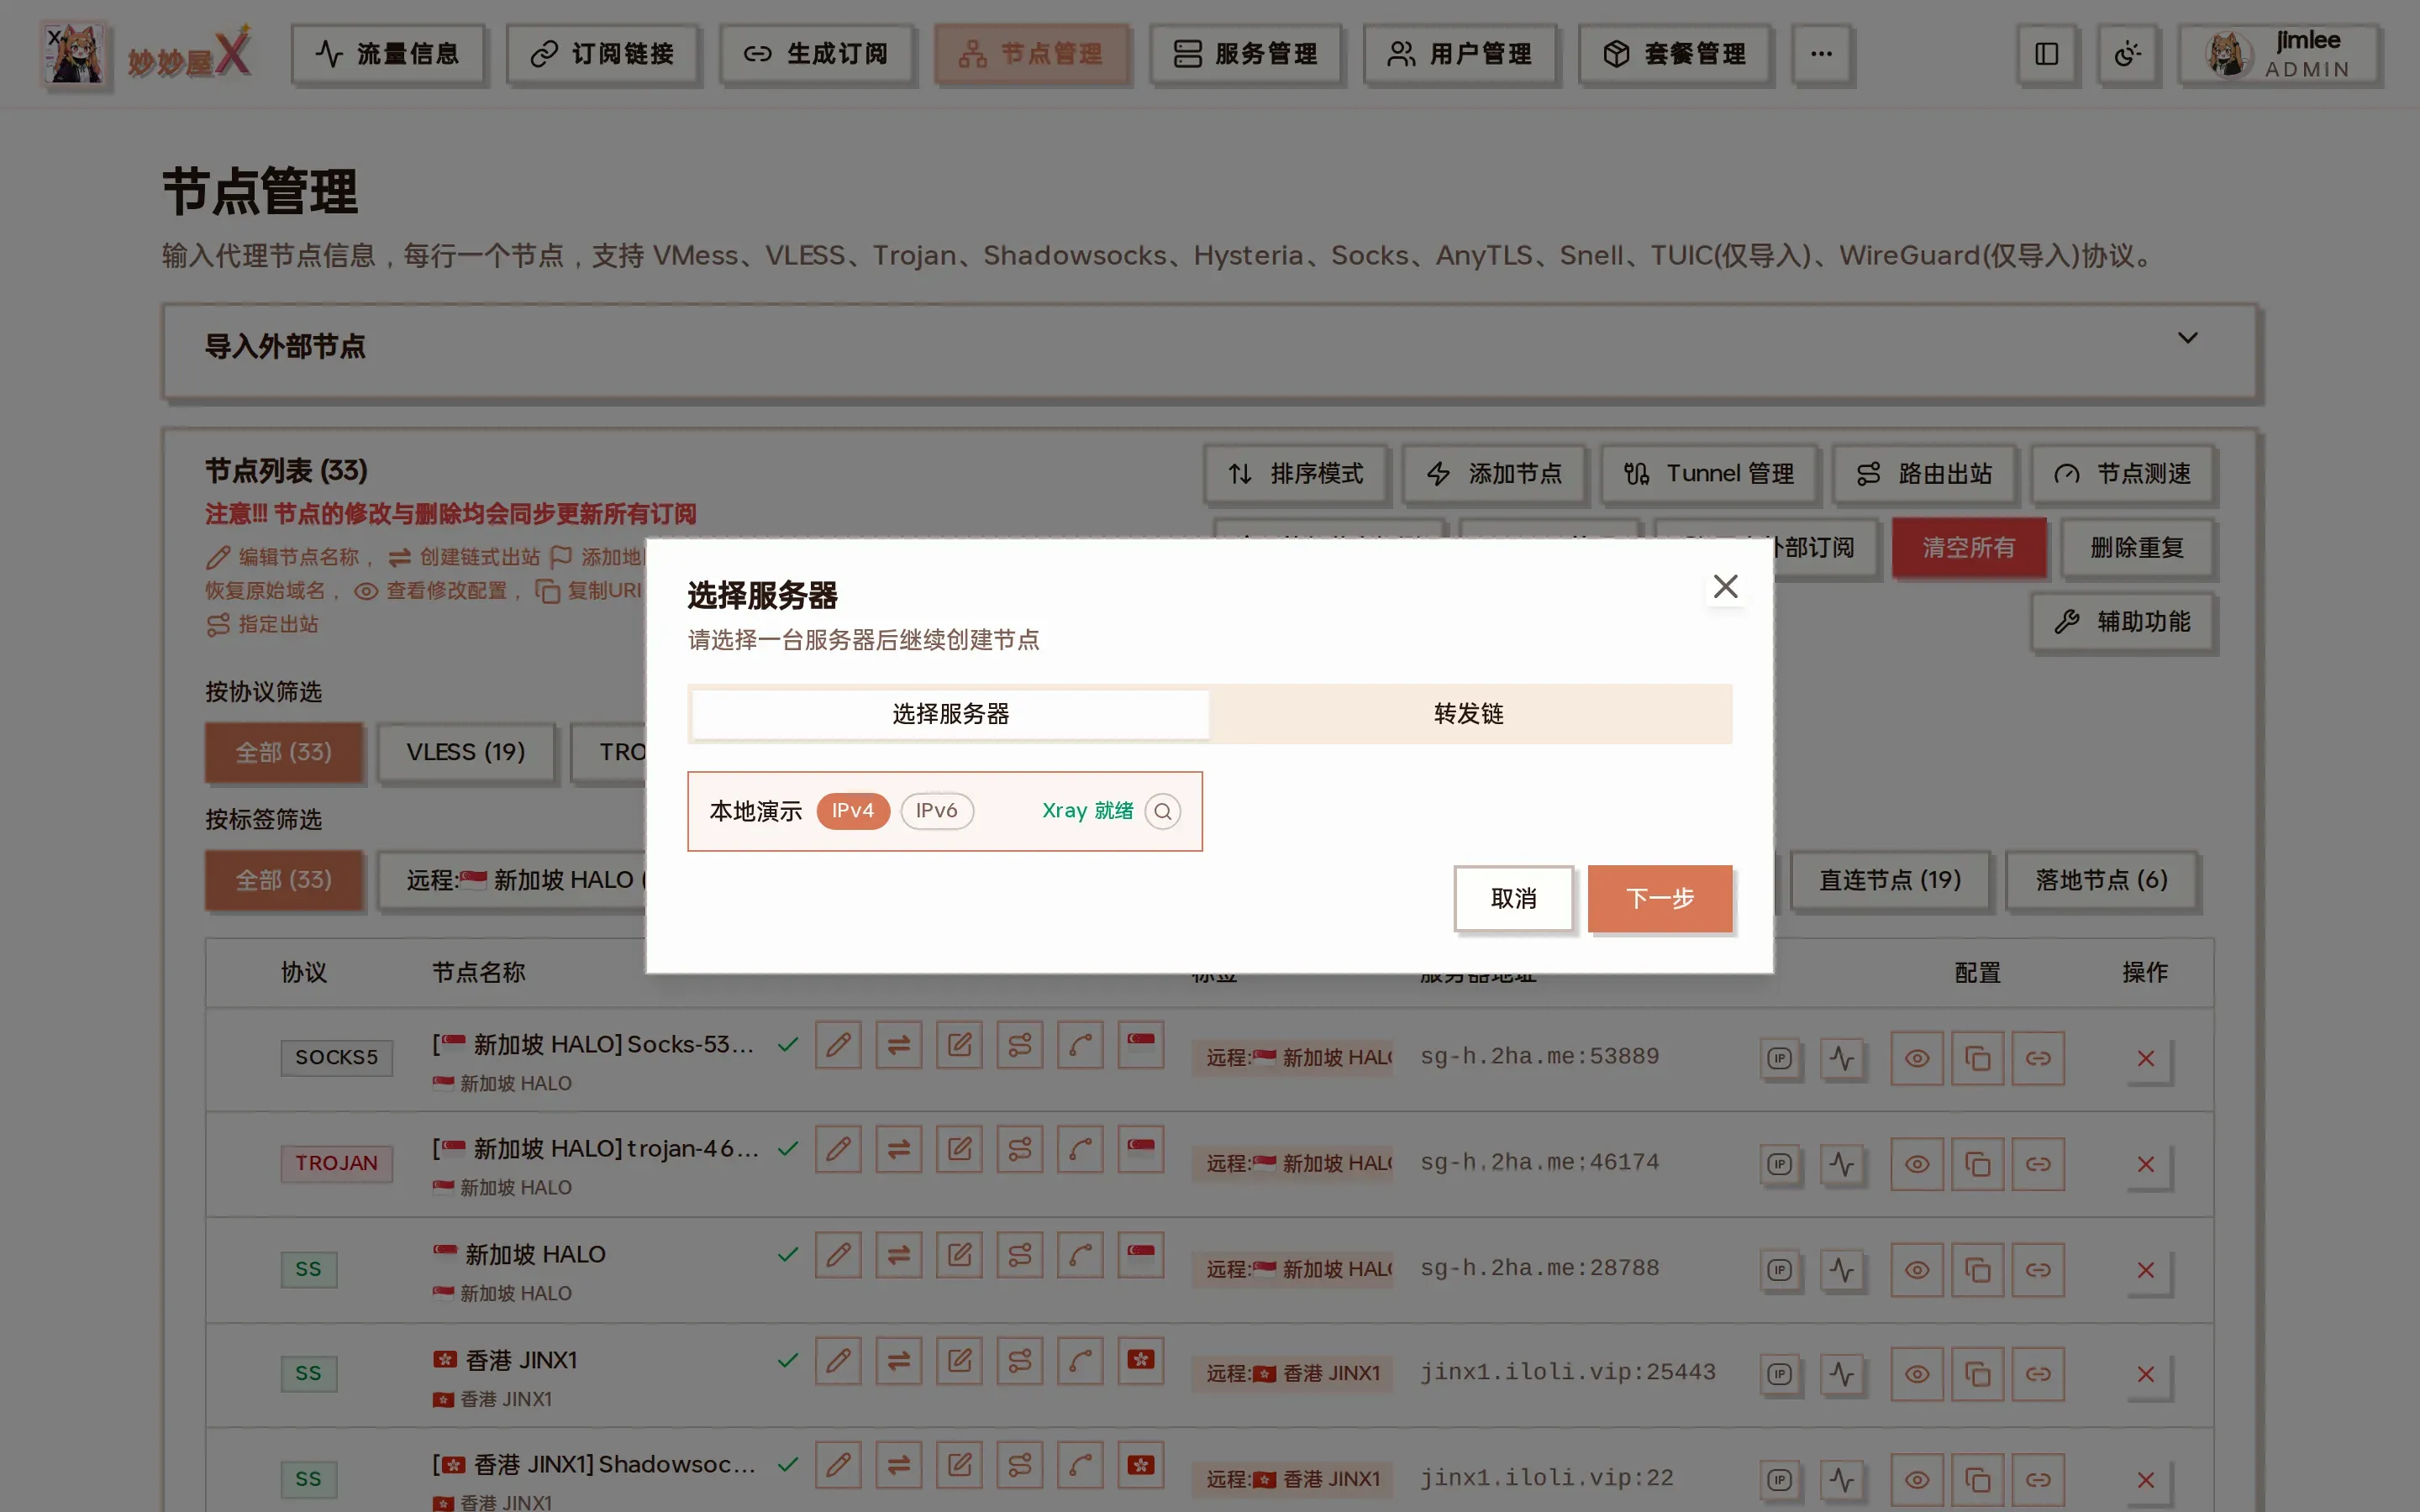Select the IPv4 pill for 本地演示
The width and height of the screenshot is (2420, 1512).
(853, 810)
